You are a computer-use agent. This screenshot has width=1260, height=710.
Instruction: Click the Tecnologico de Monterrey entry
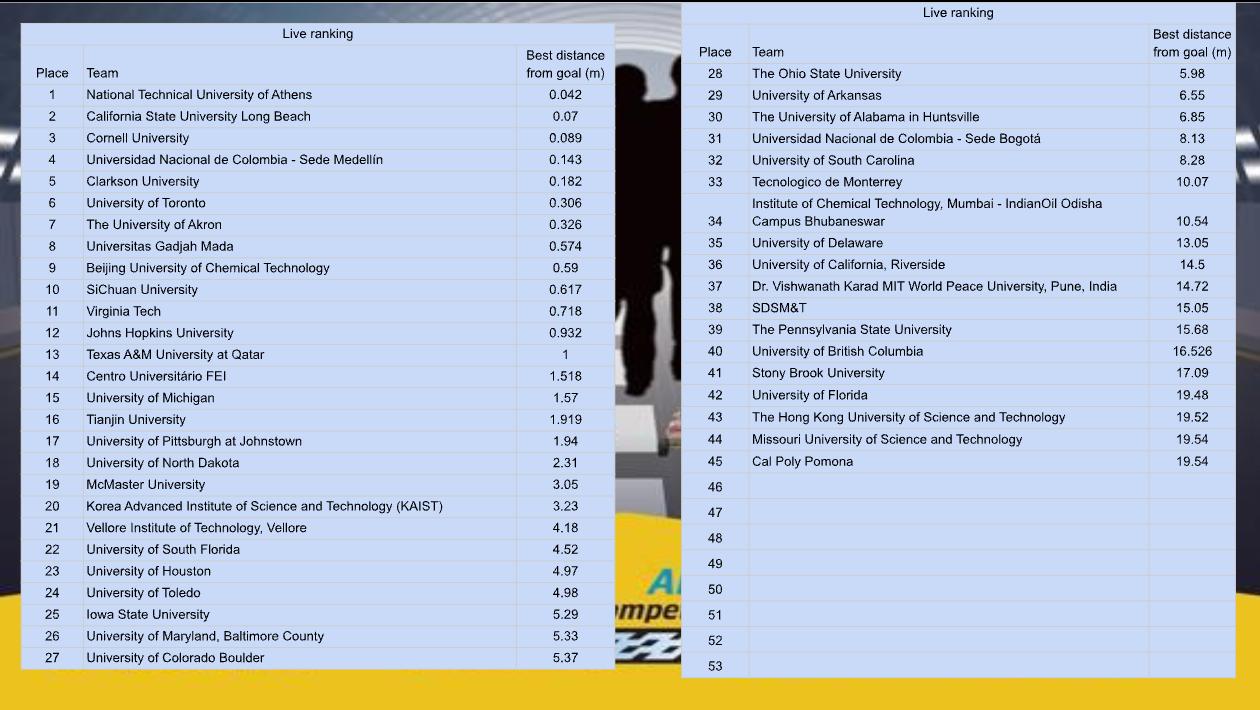point(827,182)
